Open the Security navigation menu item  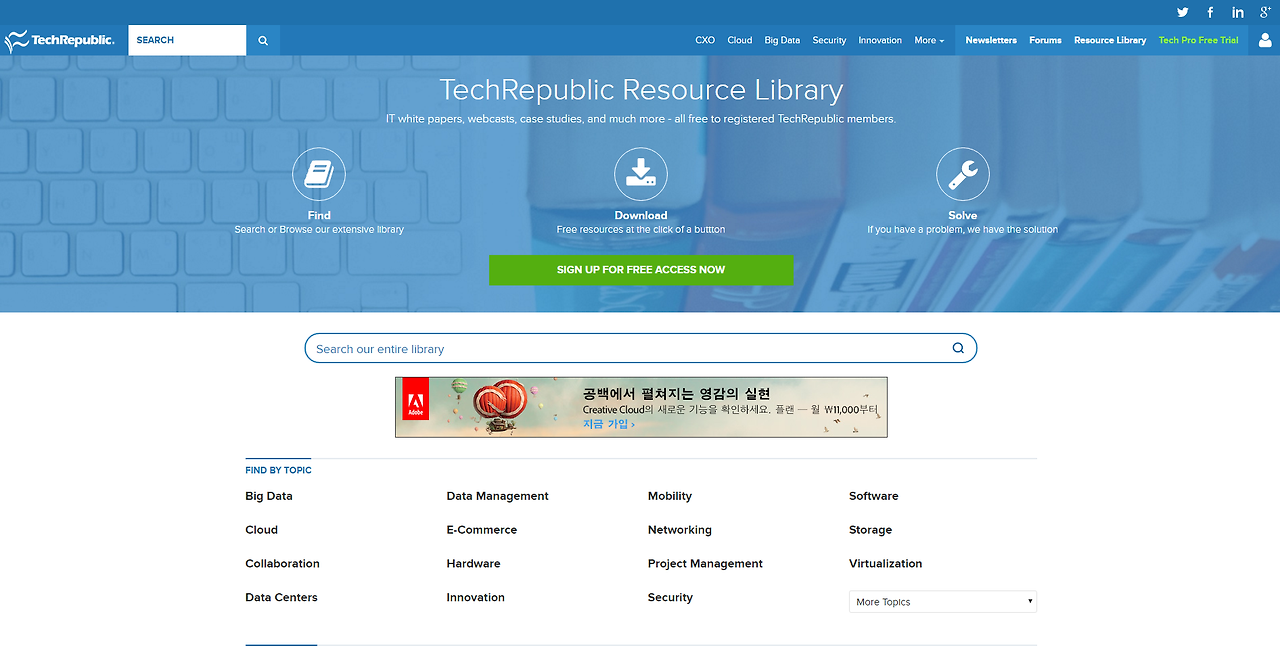coord(829,40)
